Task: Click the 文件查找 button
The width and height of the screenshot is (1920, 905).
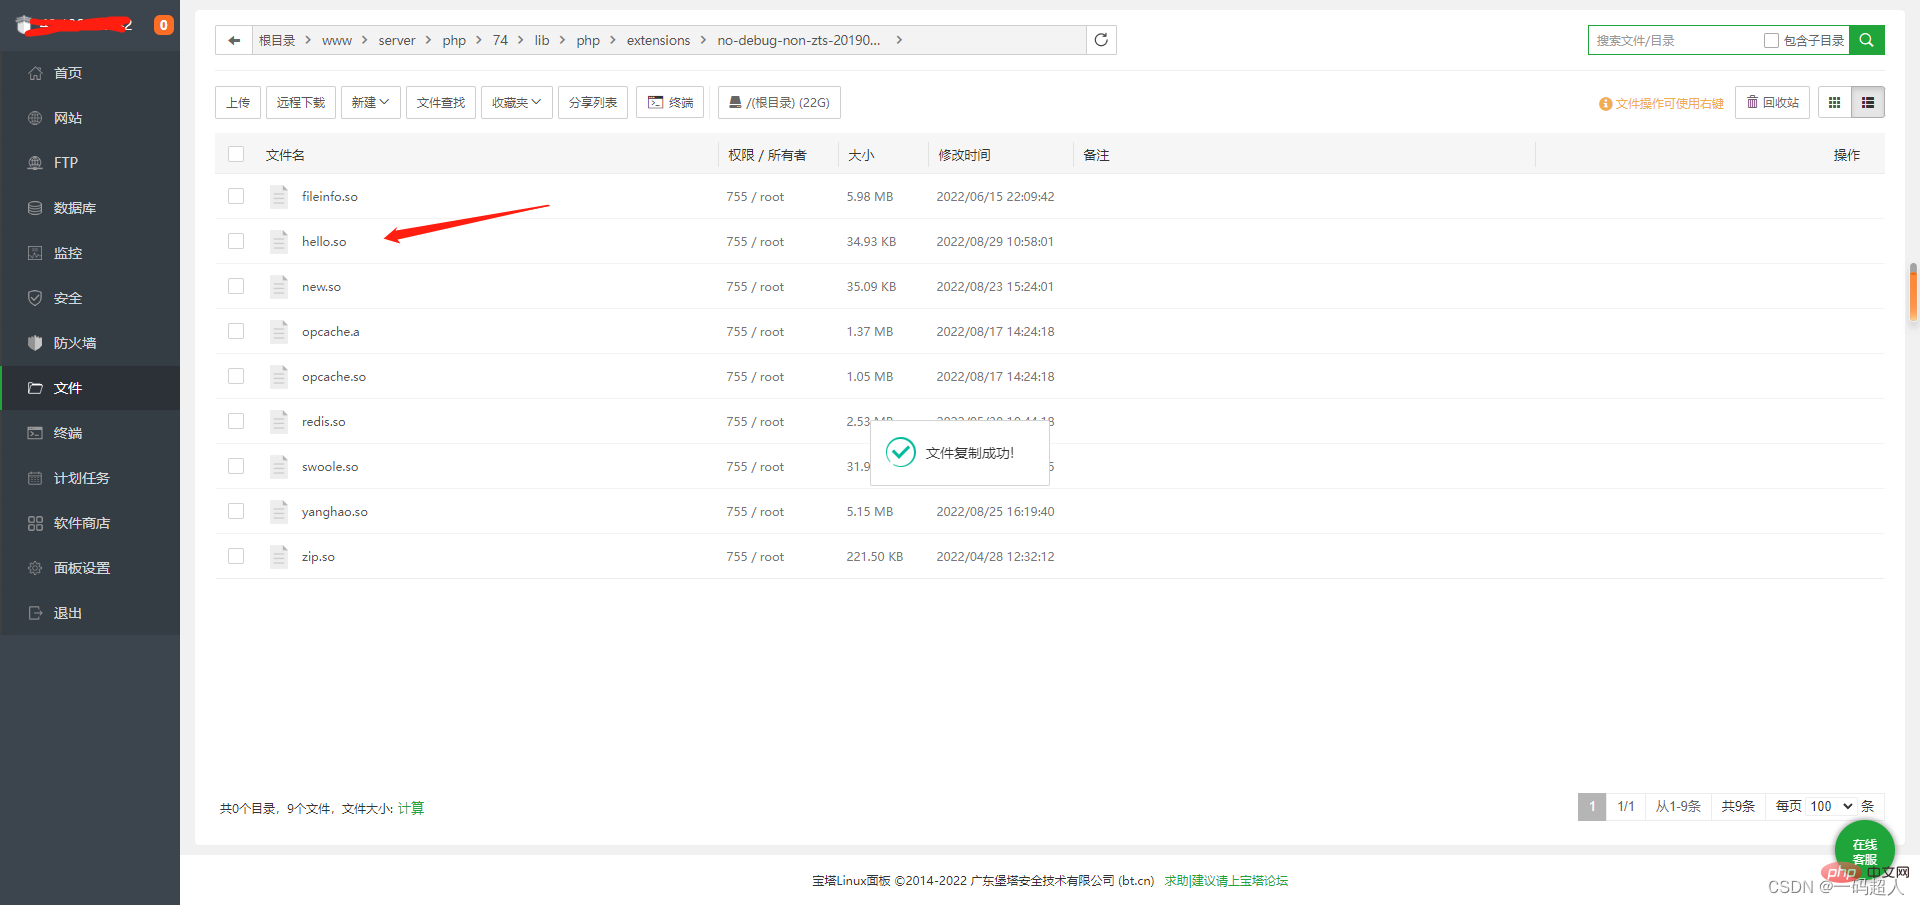Action: pos(441,102)
